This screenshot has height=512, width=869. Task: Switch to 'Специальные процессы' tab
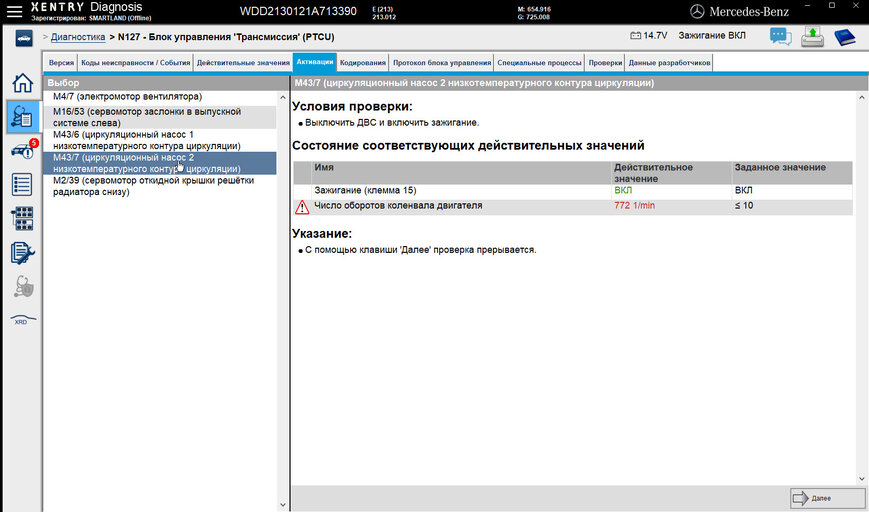[539, 63]
